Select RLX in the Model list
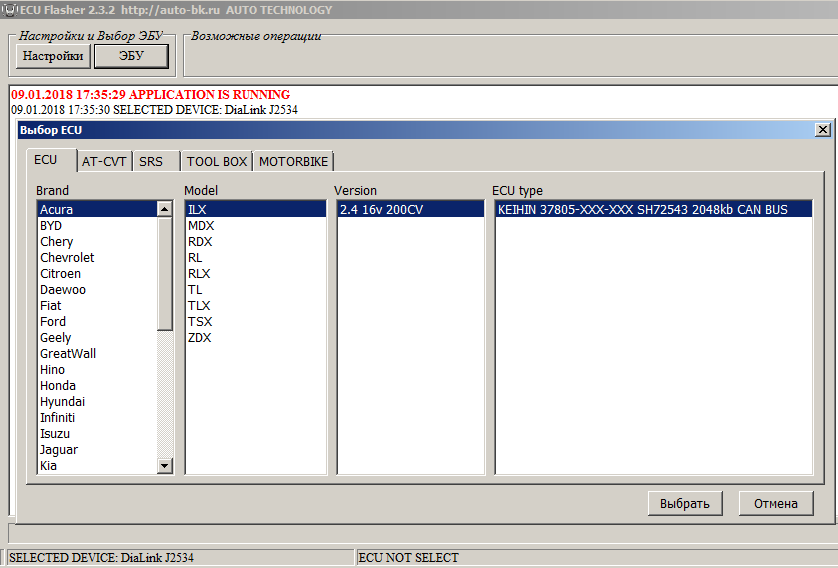 (x=256, y=274)
